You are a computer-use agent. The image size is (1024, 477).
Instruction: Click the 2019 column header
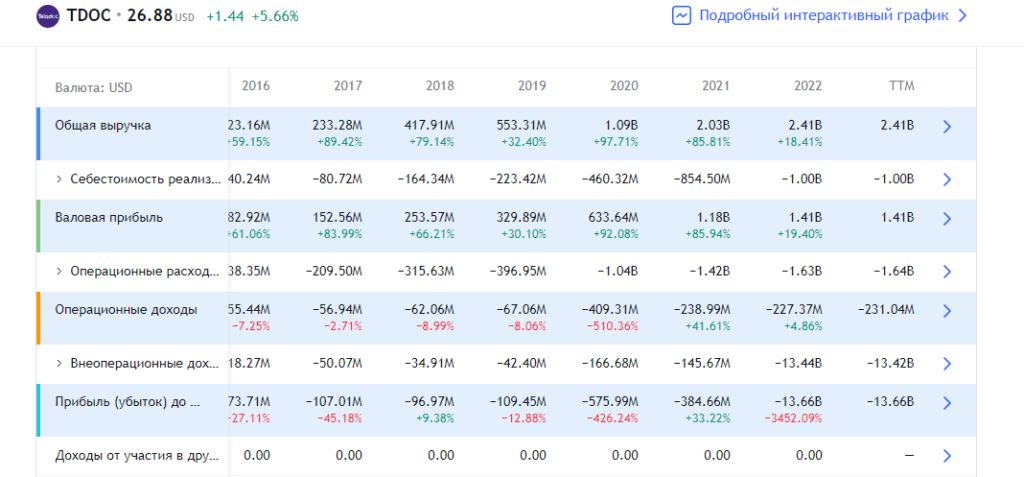point(532,86)
